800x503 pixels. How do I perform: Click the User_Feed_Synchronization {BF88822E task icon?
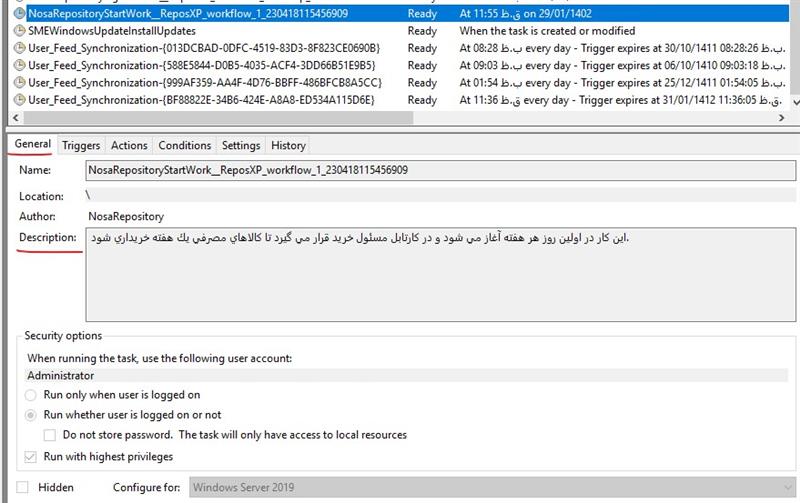(19, 100)
